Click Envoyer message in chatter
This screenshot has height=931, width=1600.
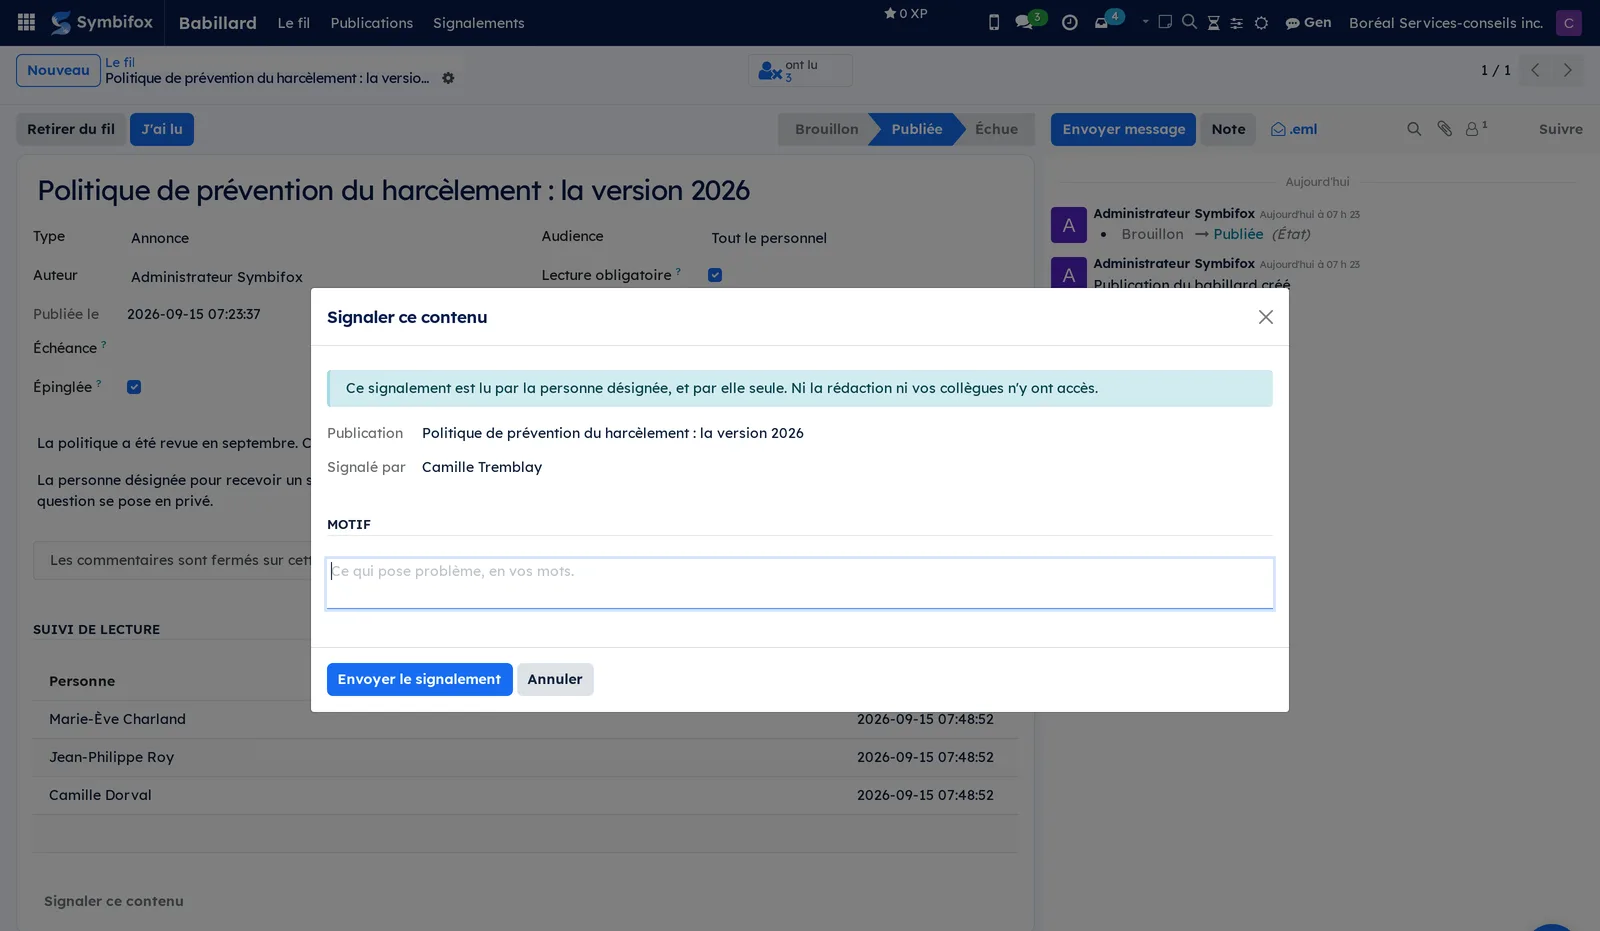click(x=1123, y=129)
